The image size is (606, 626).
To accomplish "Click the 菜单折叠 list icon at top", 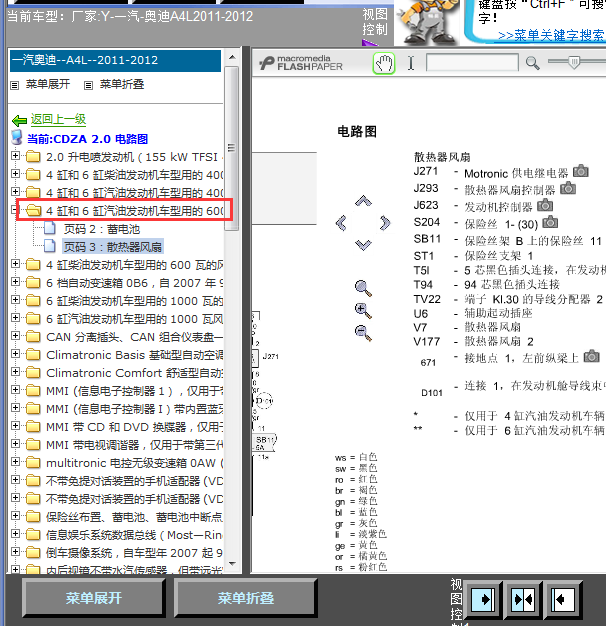I will pyautogui.click(x=89, y=85).
